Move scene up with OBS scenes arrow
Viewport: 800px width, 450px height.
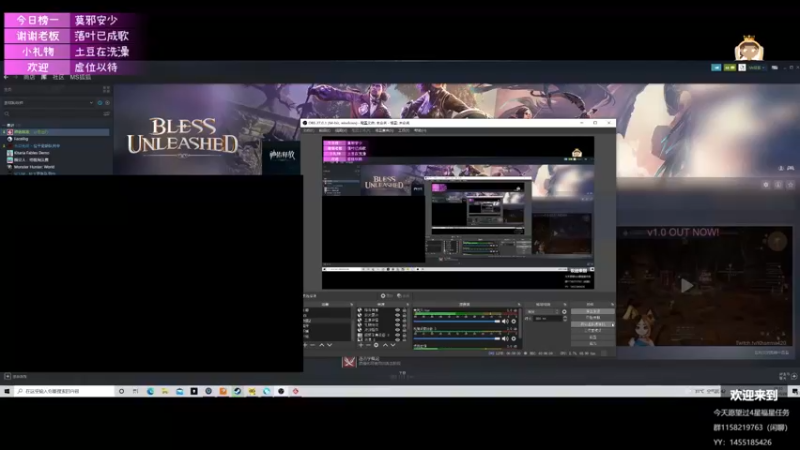[321, 345]
